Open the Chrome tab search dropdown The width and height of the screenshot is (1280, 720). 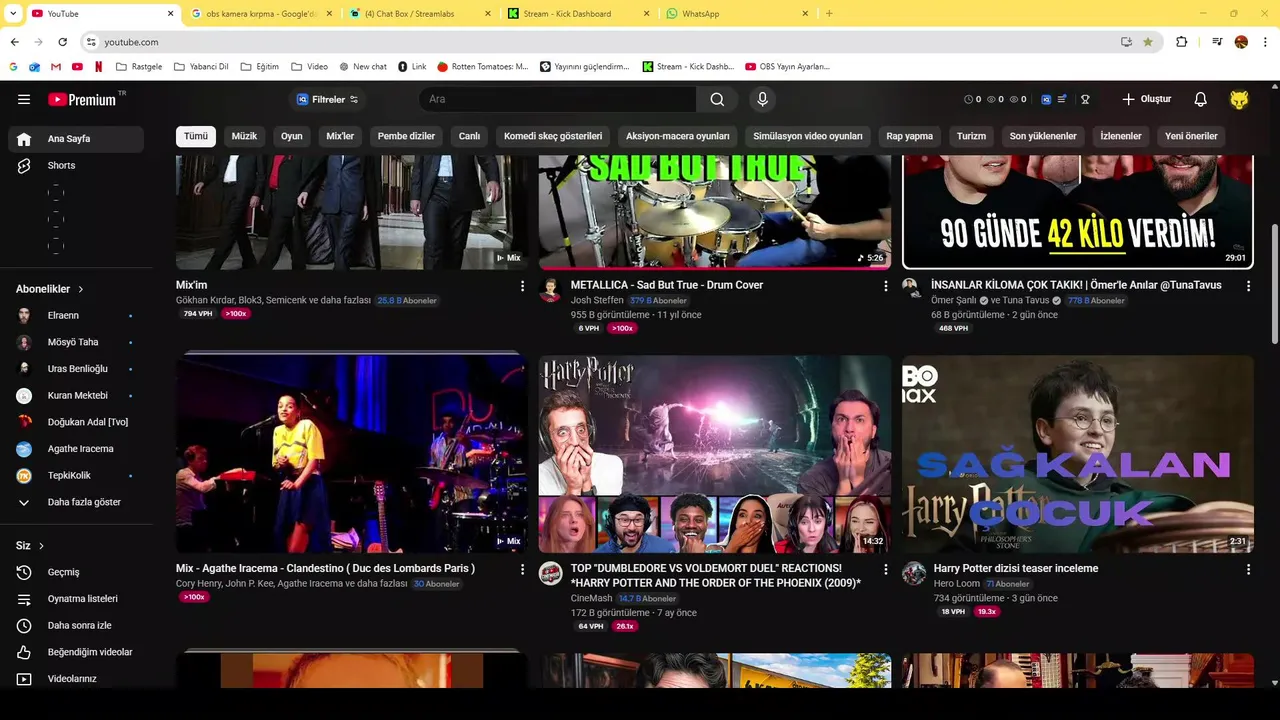(x=14, y=13)
